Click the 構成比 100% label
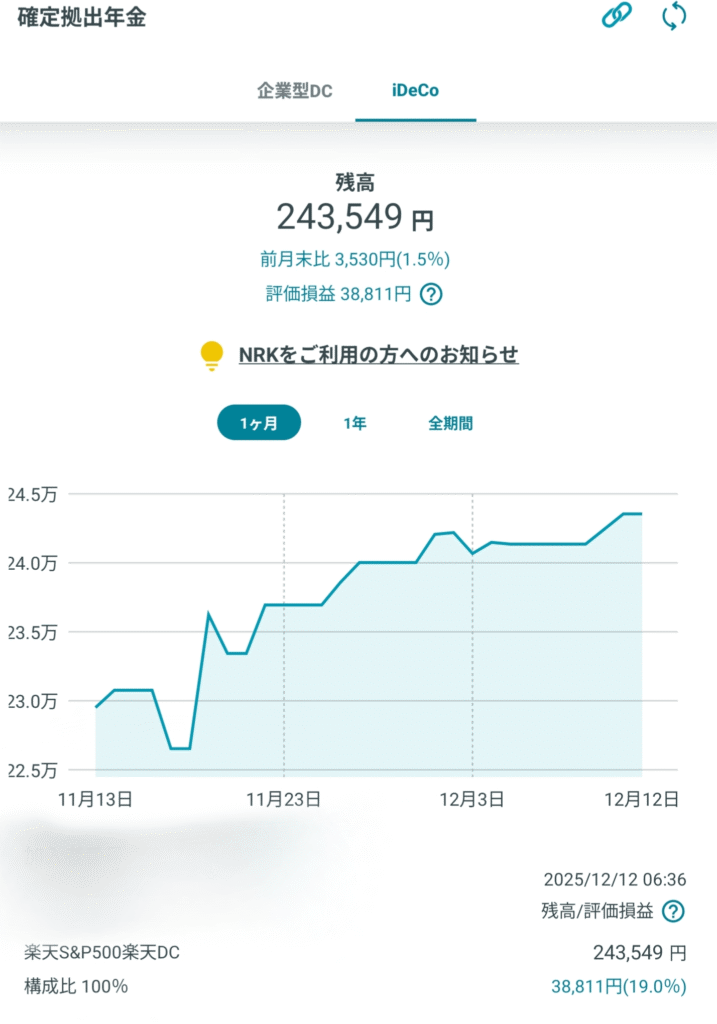This screenshot has height=1024, width=717. tap(76, 986)
